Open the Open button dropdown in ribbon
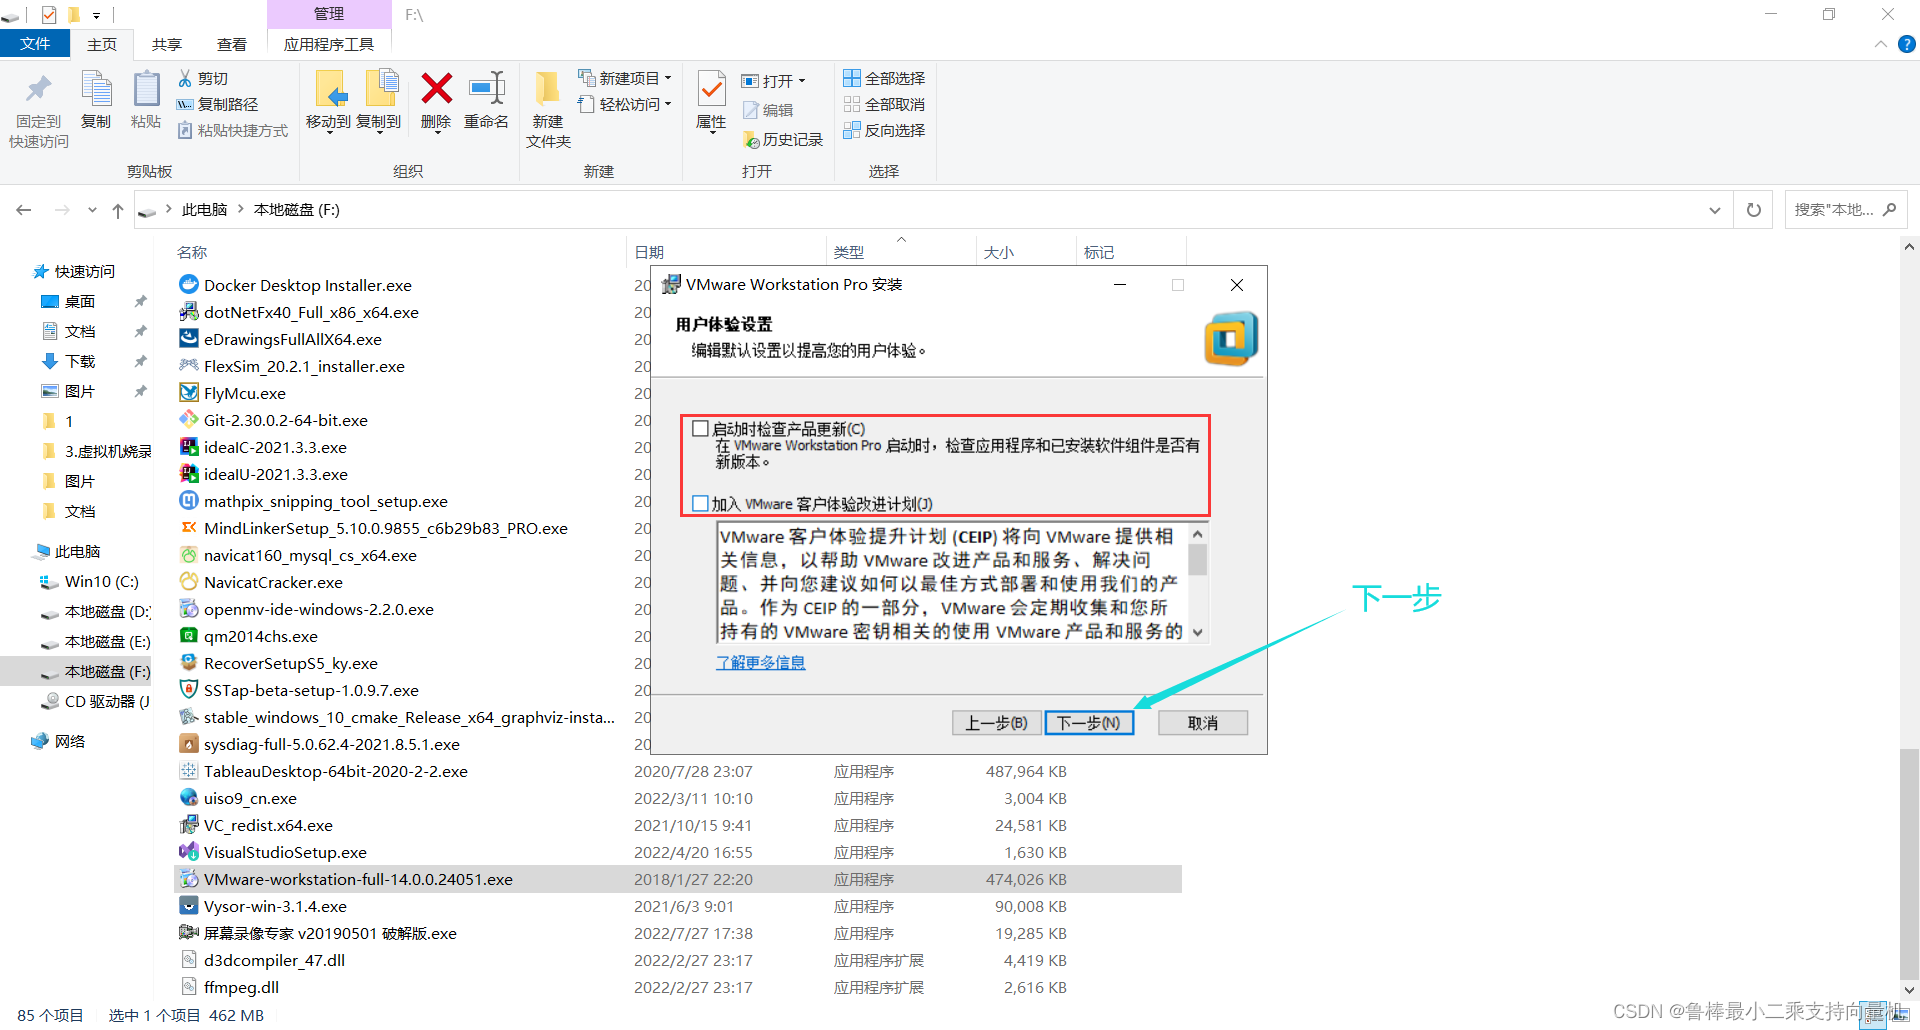This screenshot has height=1030, width=1920. (773, 81)
